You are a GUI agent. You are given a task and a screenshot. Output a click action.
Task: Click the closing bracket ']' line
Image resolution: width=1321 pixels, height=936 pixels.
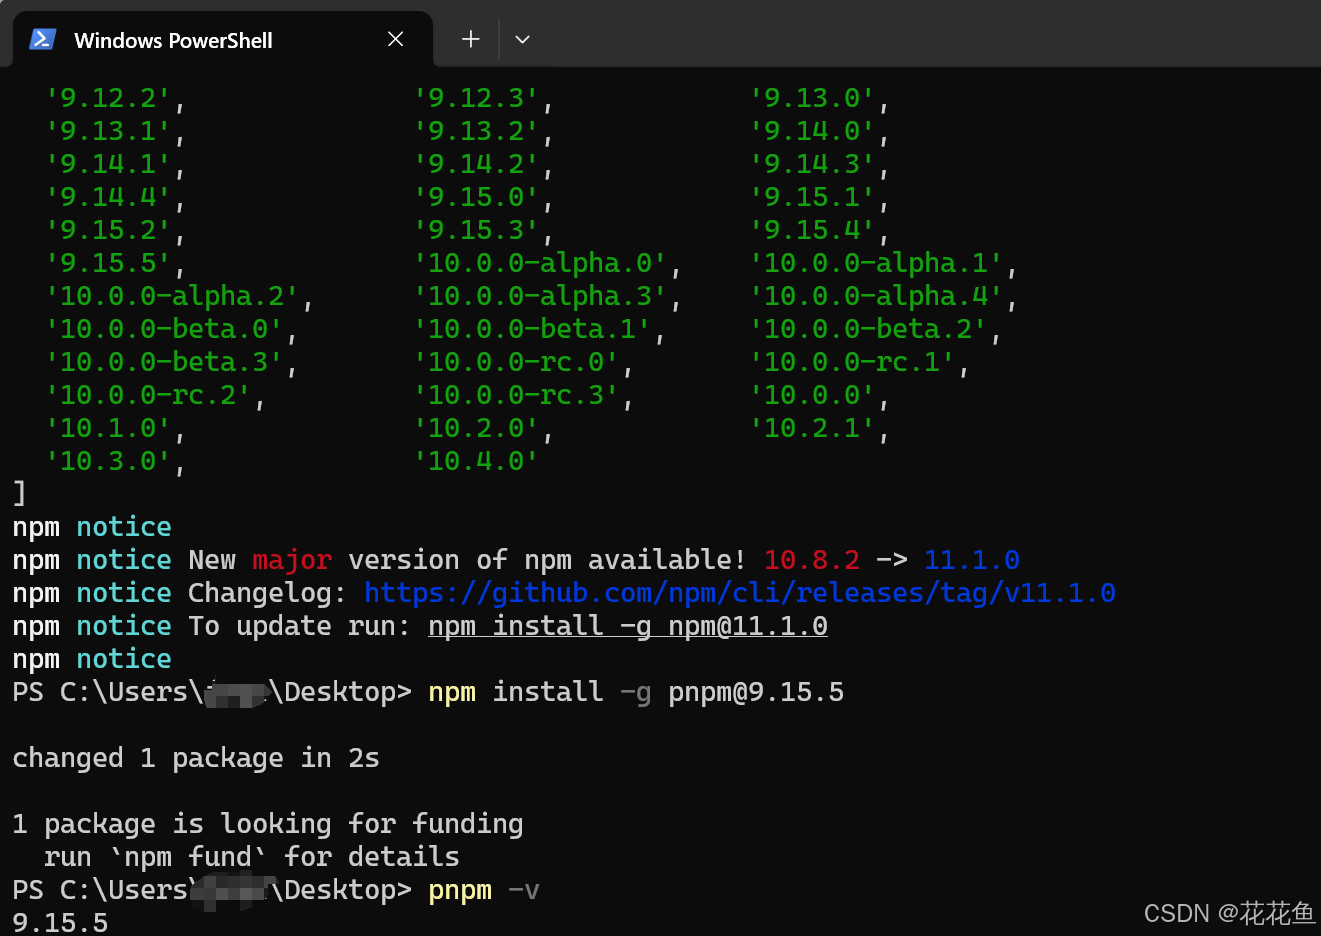coord(19,493)
